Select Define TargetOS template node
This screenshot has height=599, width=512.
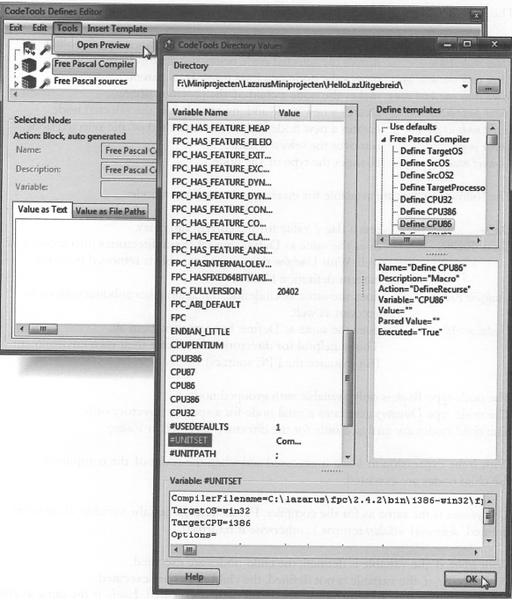[431, 151]
